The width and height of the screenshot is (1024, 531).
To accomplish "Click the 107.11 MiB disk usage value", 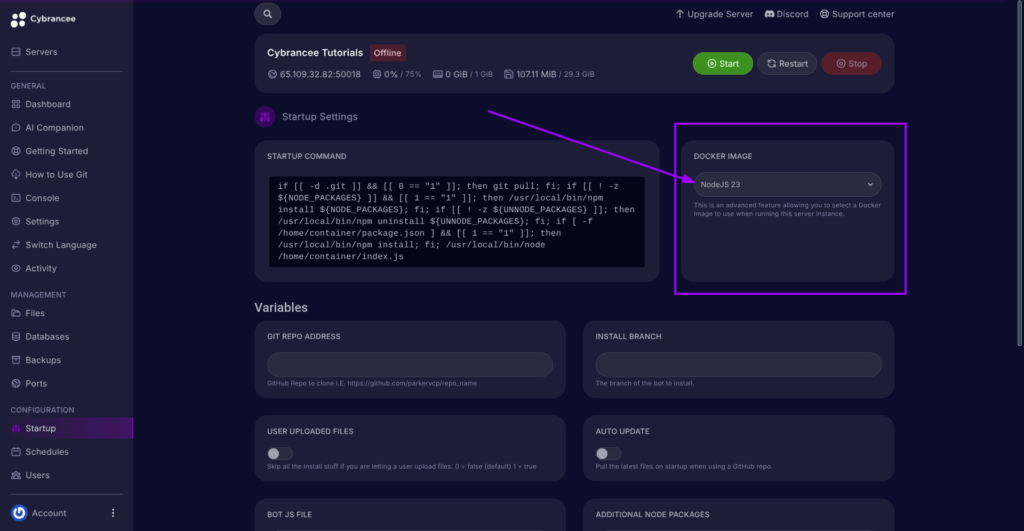I will pyautogui.click(x=536, y=74).
